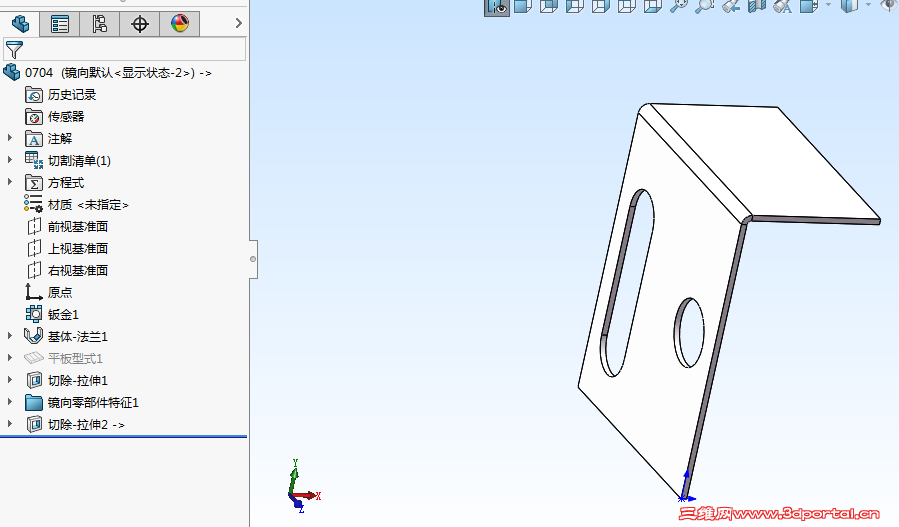Click the 切割清单 table icon
899x527 pixels.
click(34, 160)
